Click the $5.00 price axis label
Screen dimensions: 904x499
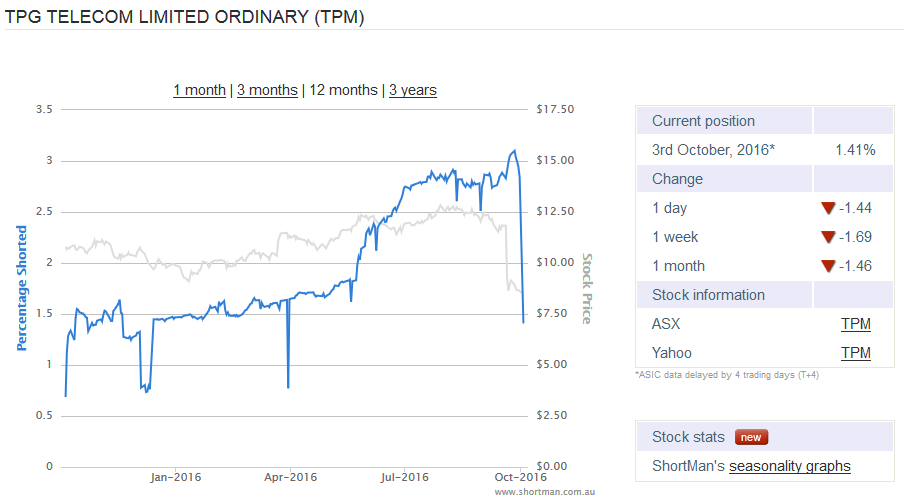tap(552, 364)
